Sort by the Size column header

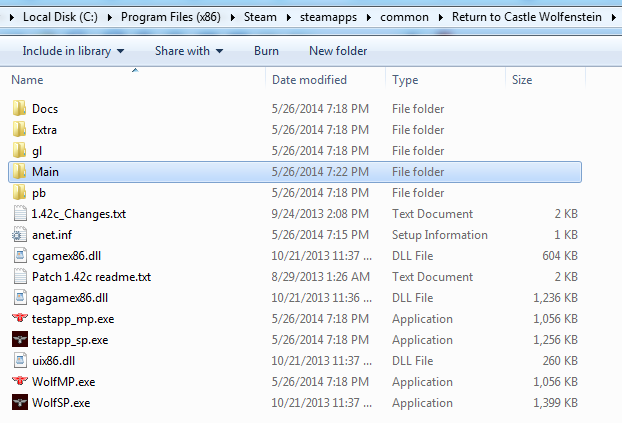tap(522, 80)
